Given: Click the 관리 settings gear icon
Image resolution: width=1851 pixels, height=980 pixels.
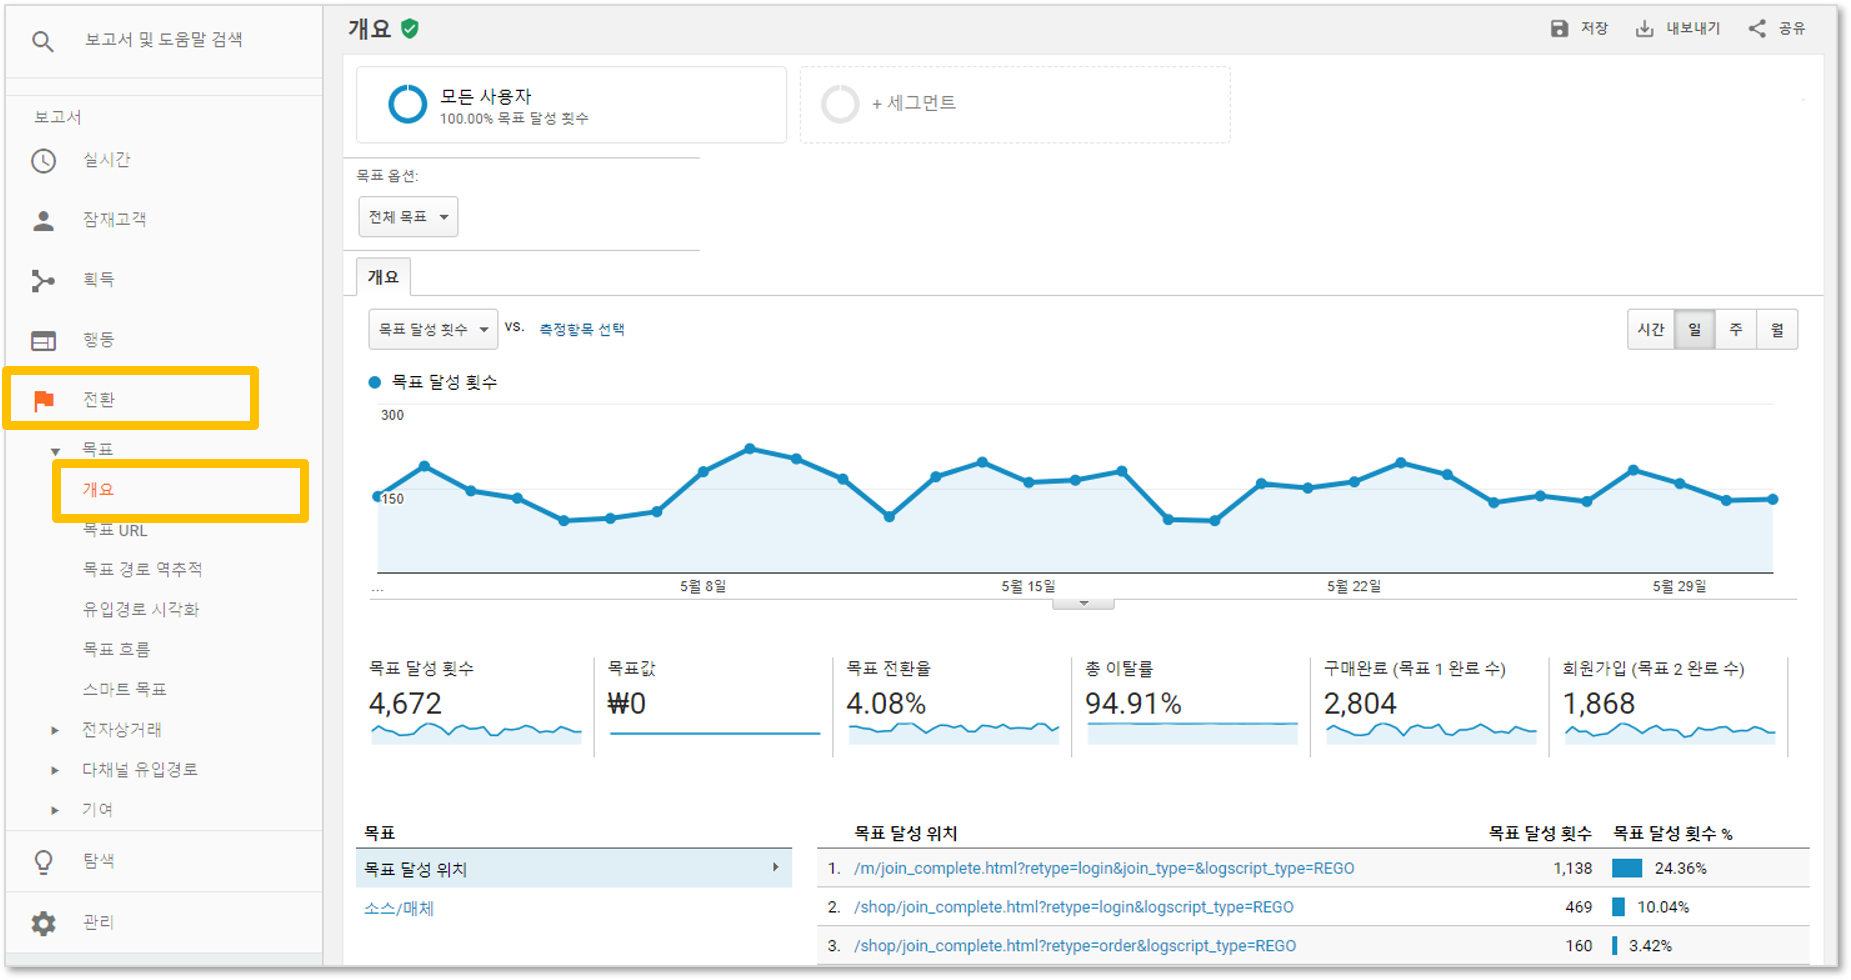Looking at the screenshot, I should 43,922.
